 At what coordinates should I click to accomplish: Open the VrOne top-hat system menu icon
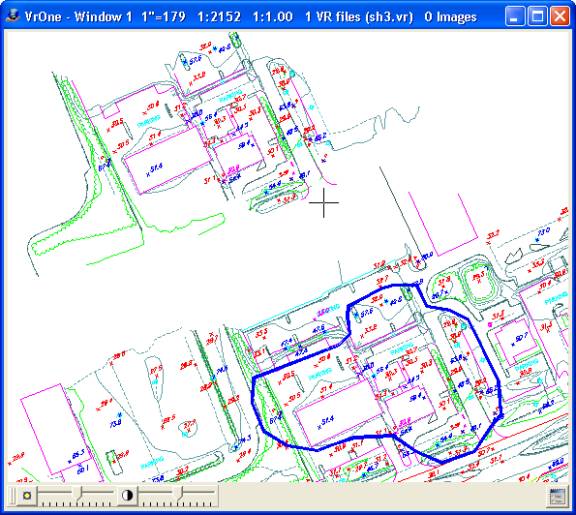point(12,16)
